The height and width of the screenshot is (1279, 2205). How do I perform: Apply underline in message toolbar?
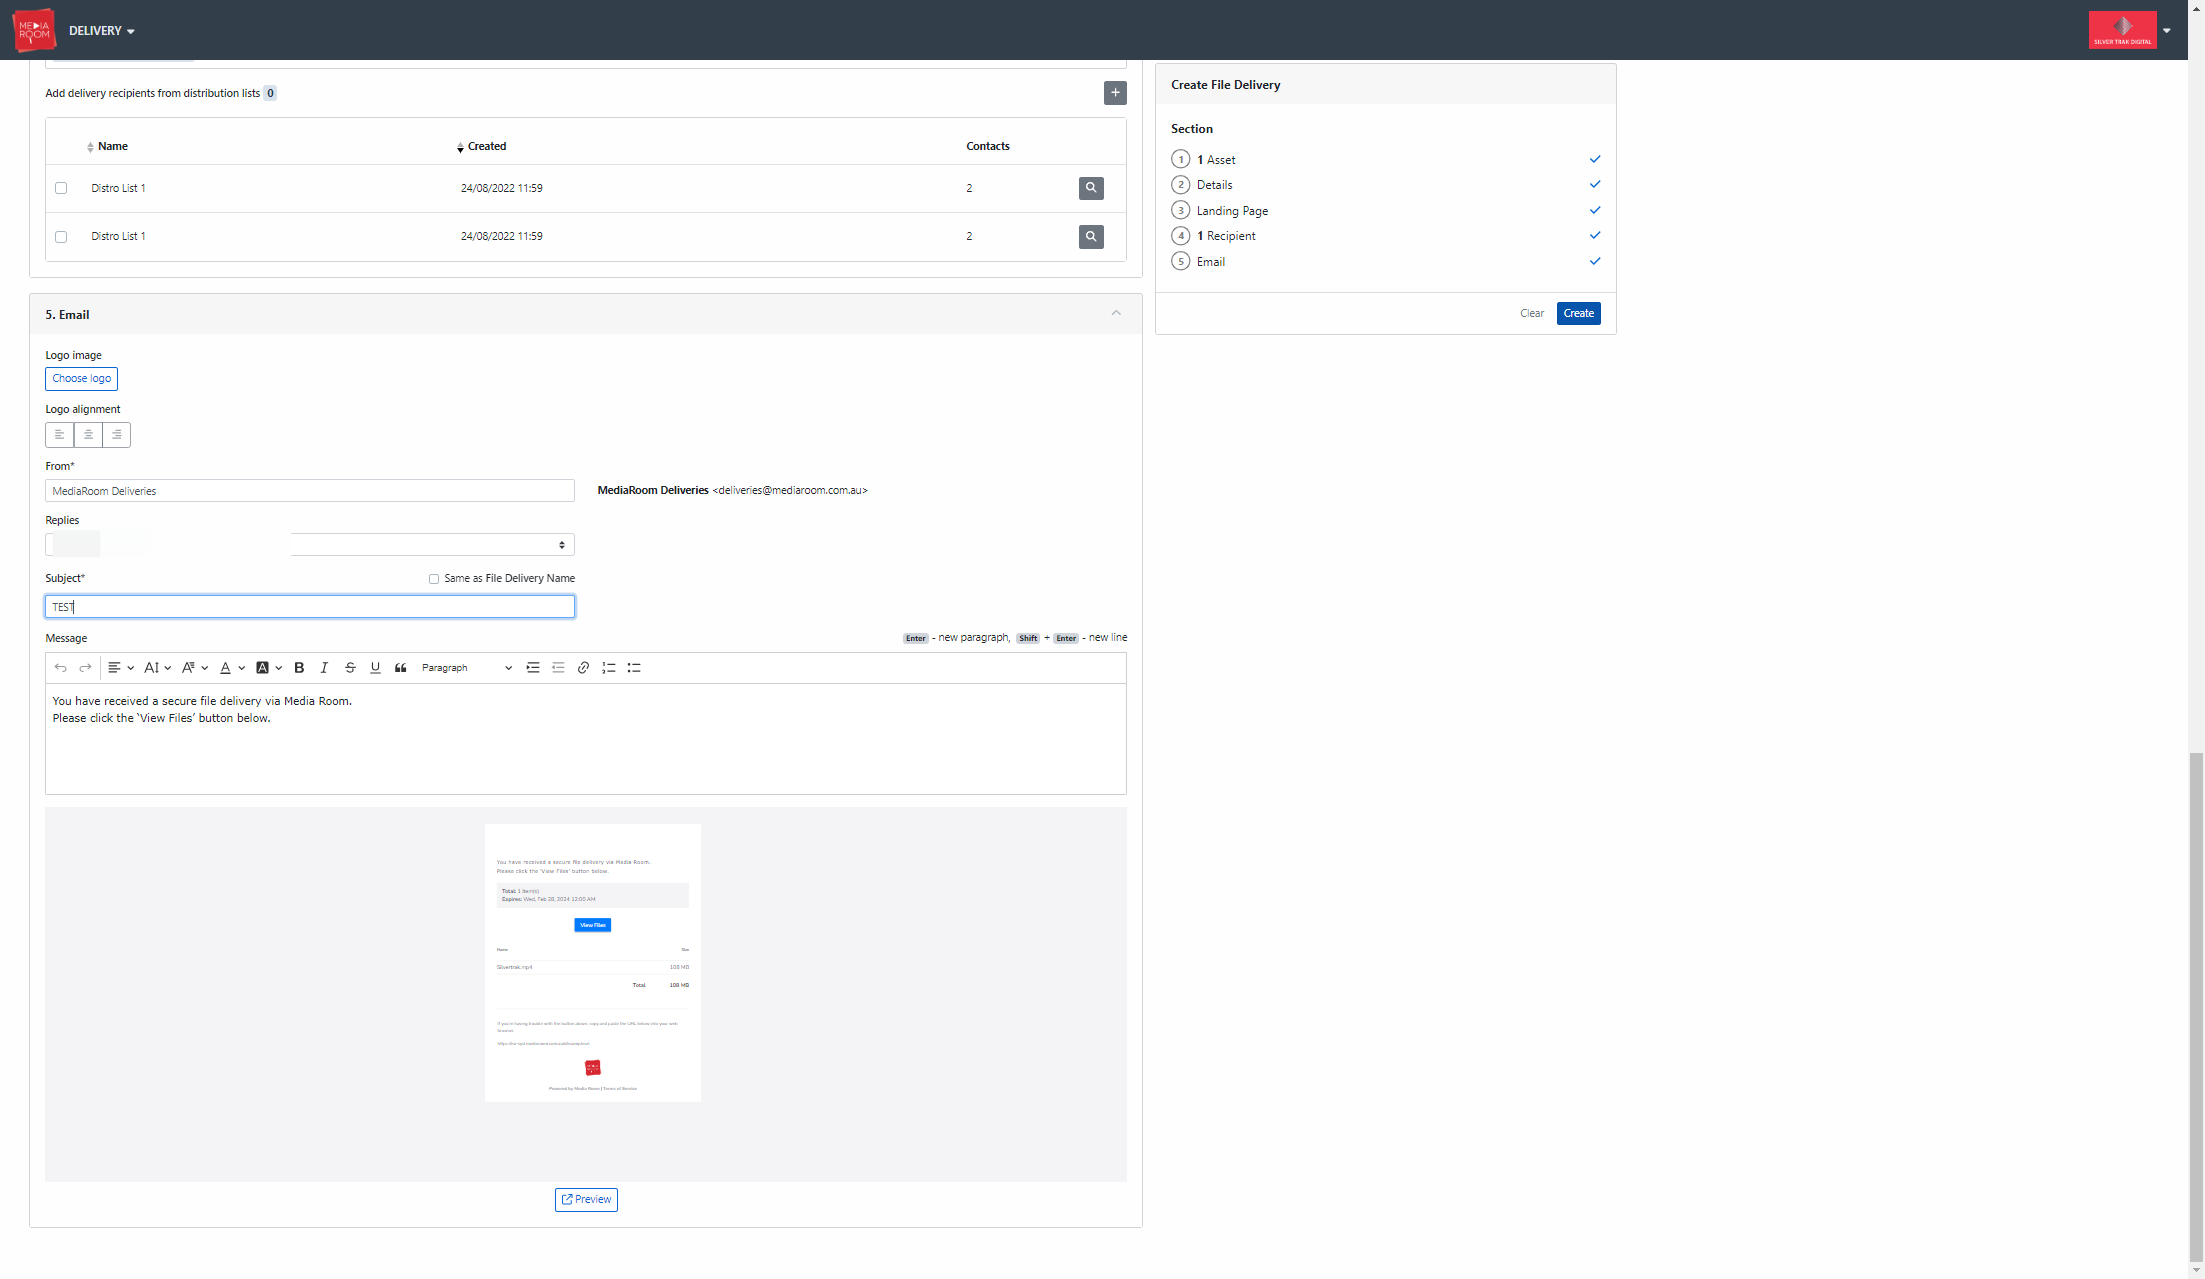tap(375, 668)
